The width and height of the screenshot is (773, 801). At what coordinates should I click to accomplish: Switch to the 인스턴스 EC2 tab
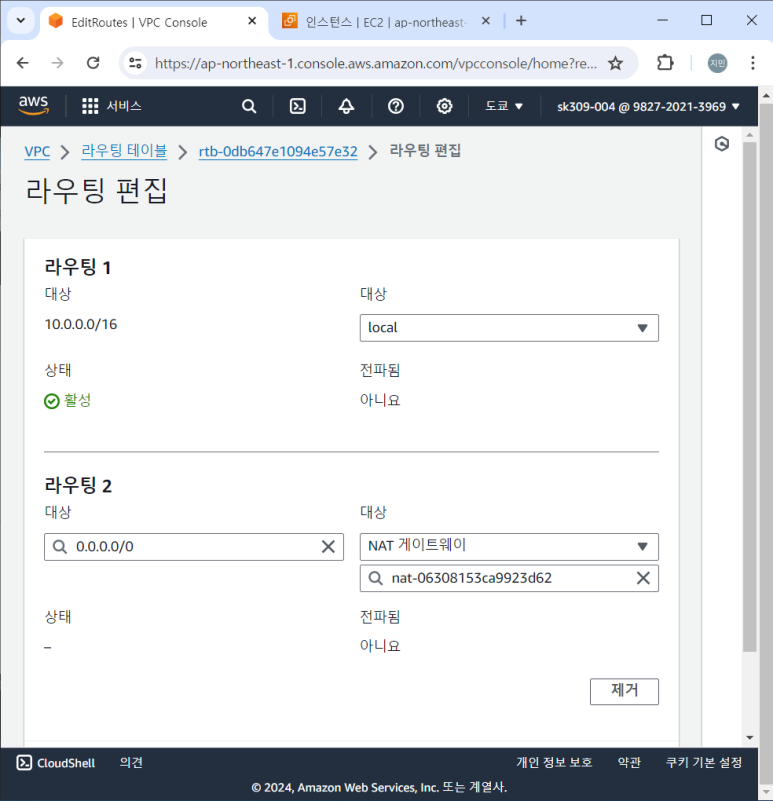384,22
